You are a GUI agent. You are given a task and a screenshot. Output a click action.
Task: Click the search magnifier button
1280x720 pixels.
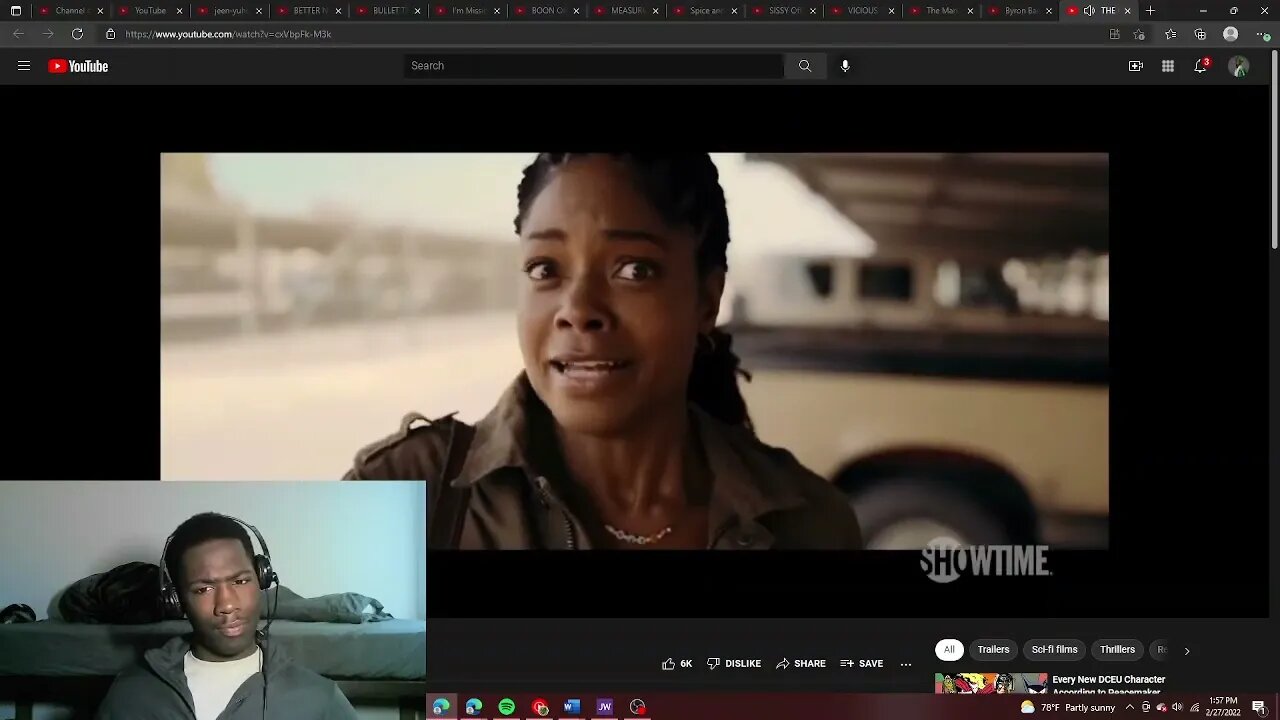805,66
